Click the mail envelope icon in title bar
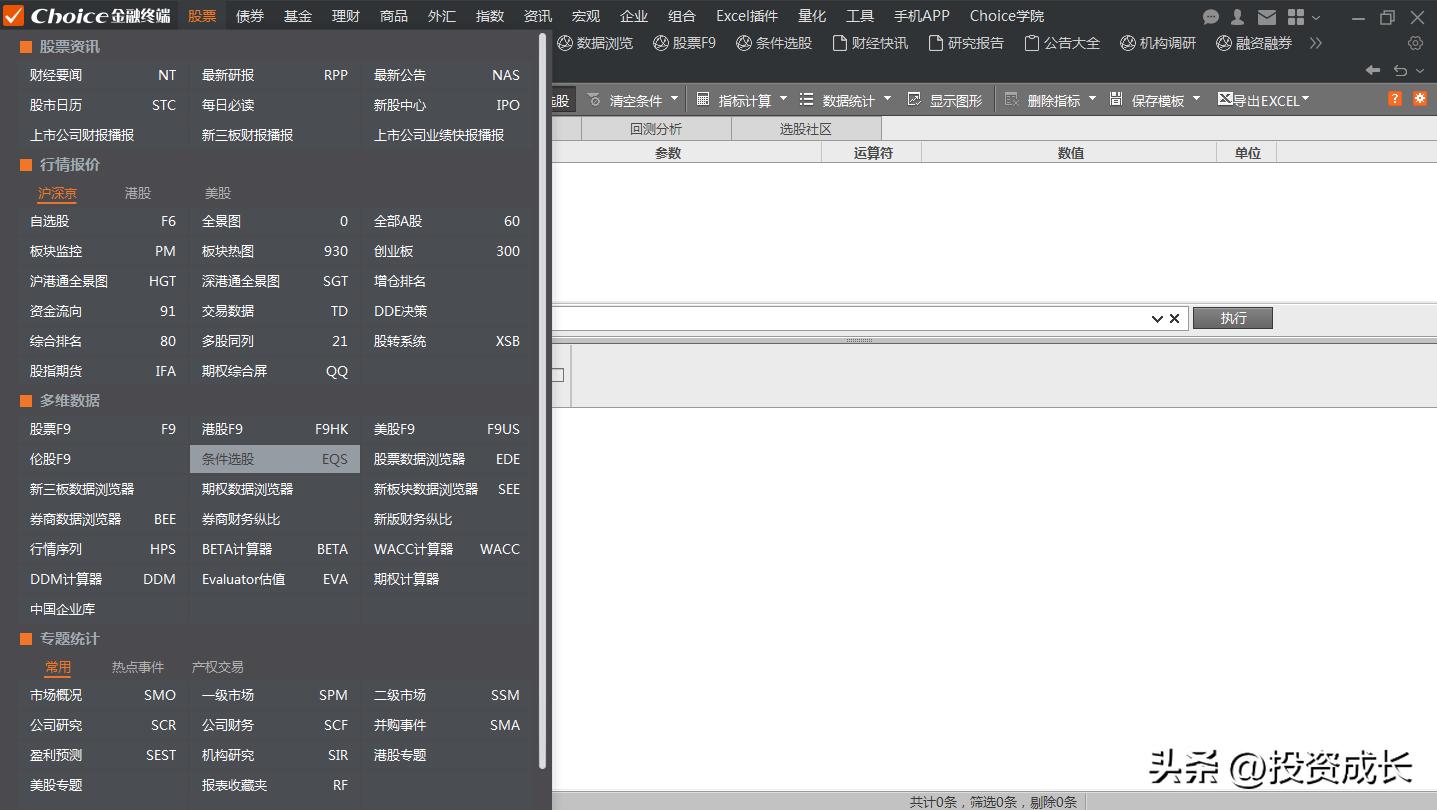Screen dimensions: 1437x810 1266,16
